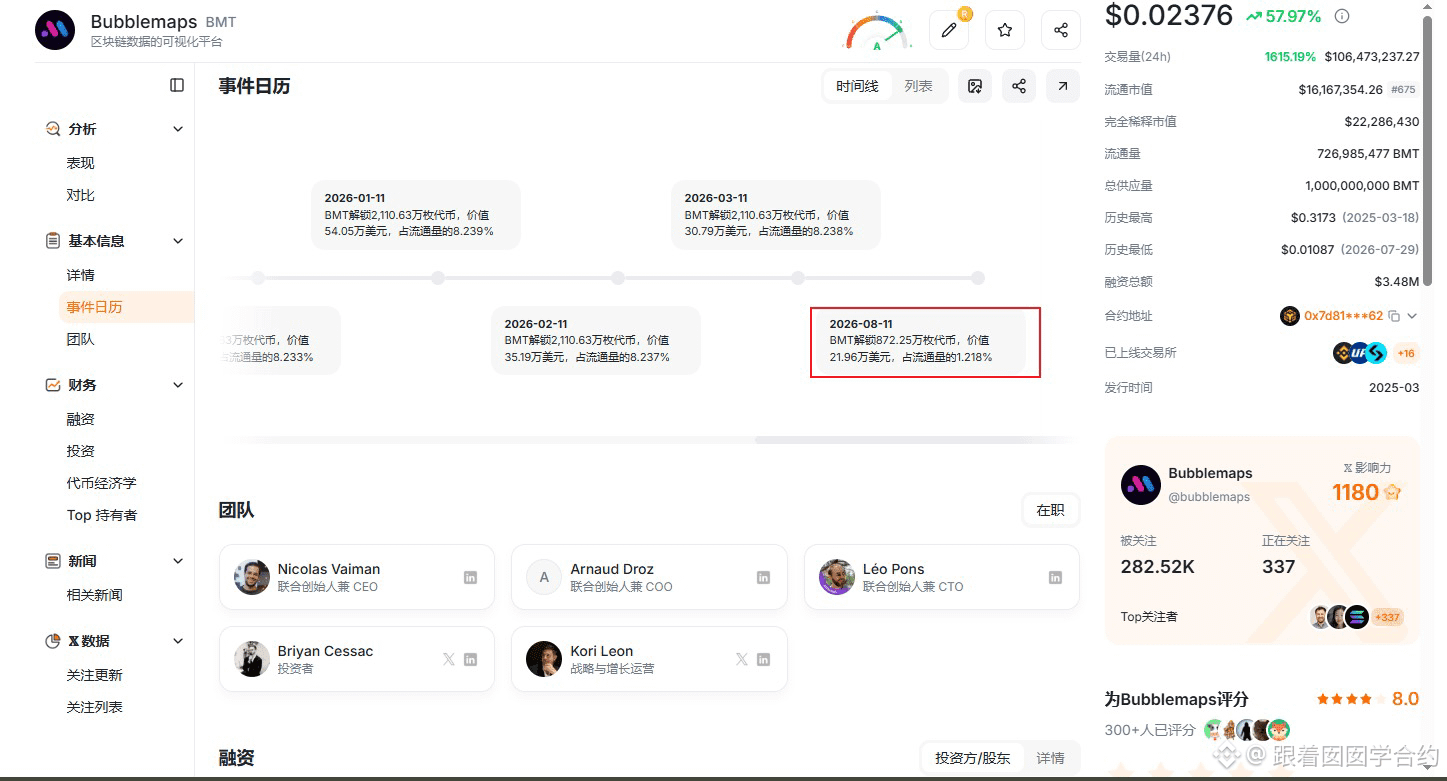Add Bubblemaps to favorites with the star
The width and height of the screenshot is (1447, 781).
1005,31
